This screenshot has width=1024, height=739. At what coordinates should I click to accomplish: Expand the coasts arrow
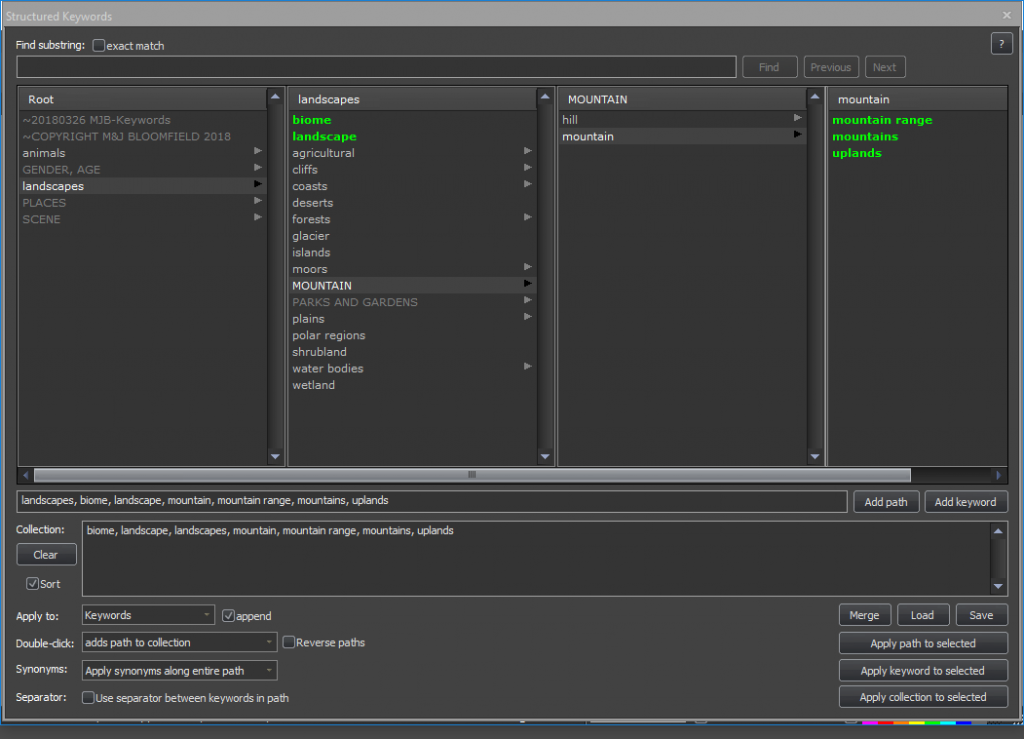click(x=528, y=184)
